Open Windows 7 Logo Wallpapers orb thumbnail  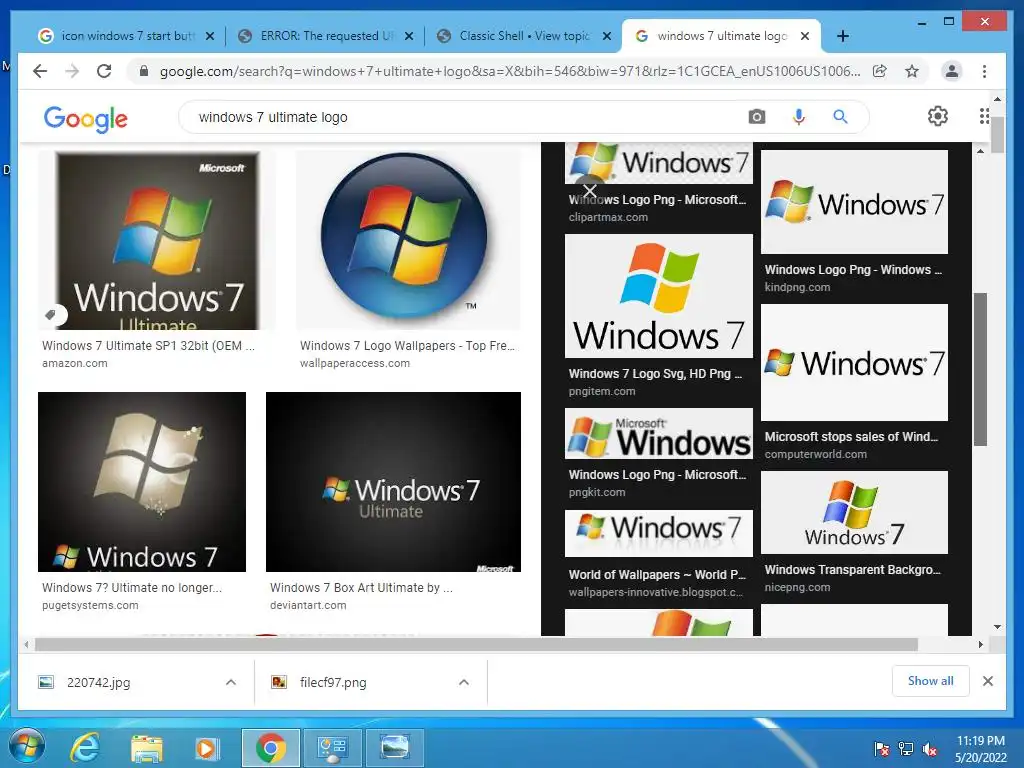[x=408, y=240]
